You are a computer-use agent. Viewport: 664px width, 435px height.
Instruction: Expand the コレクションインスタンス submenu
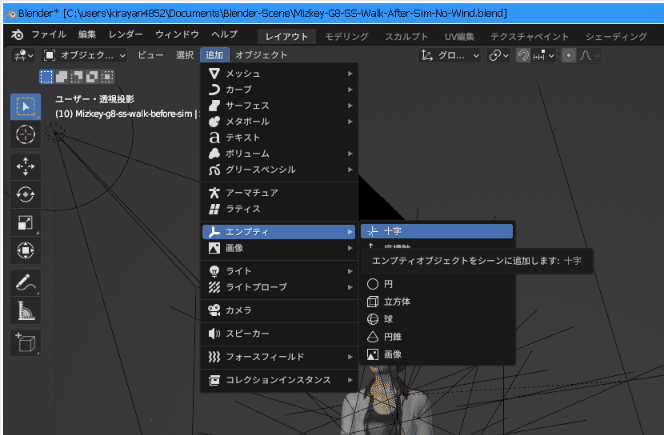coord(279,380)
